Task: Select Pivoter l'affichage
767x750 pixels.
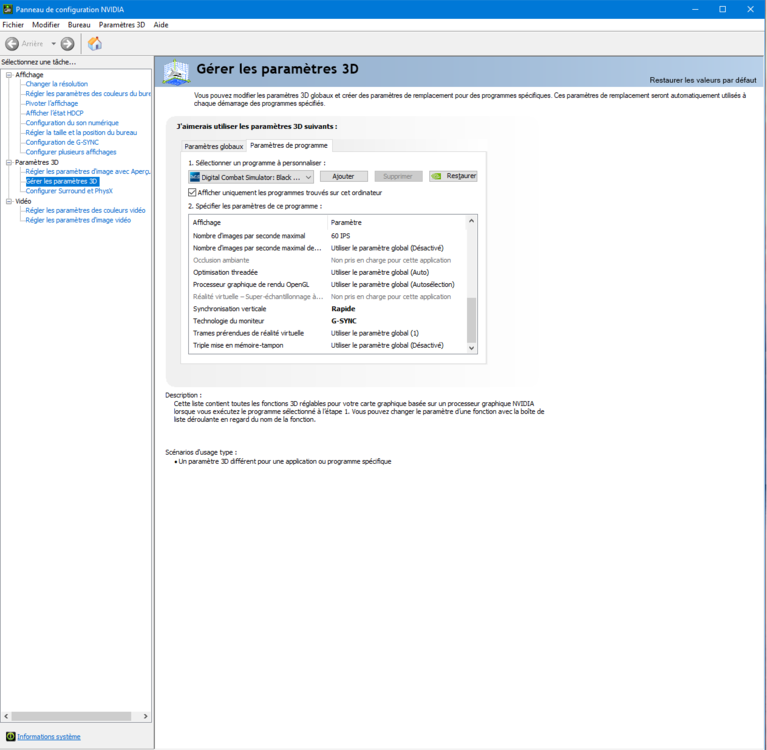Action: coord(52,104)
